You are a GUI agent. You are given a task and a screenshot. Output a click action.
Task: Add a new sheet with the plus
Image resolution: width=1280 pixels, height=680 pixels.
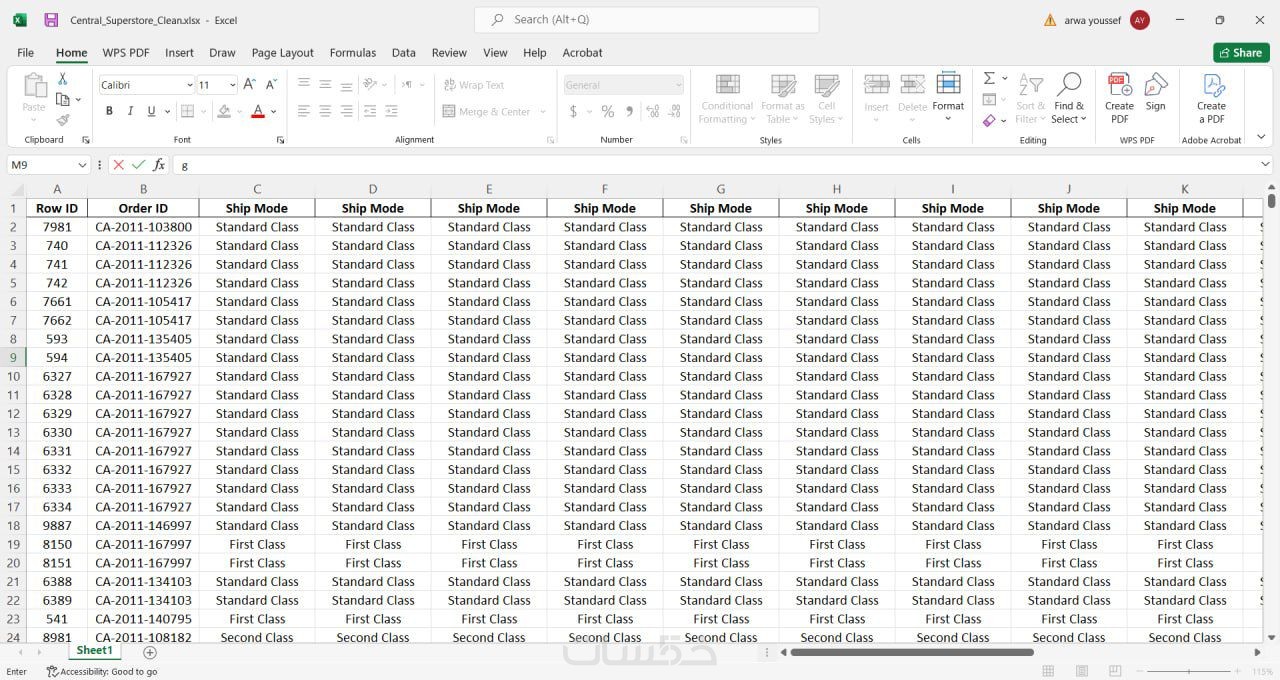(x=150, y=652)
